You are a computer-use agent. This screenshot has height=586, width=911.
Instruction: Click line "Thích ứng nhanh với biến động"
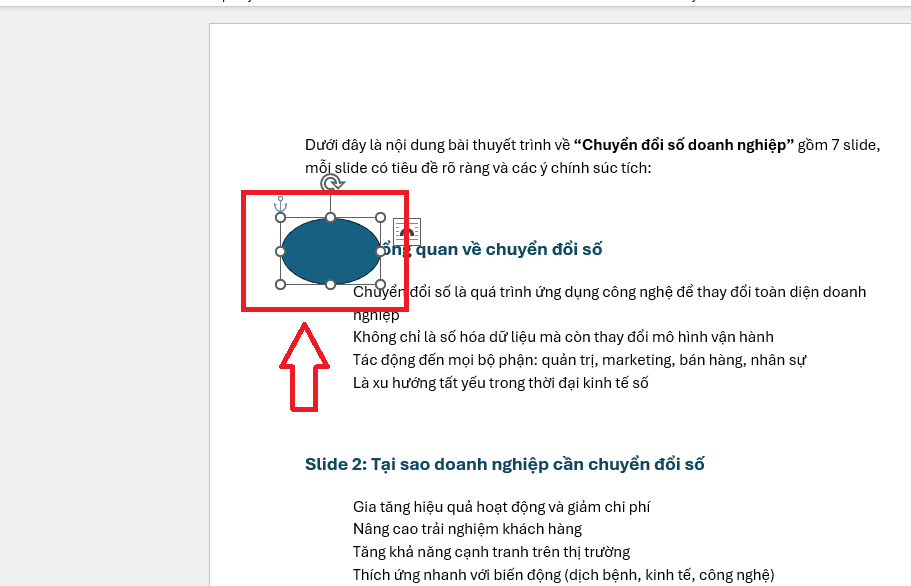point(564,575)
